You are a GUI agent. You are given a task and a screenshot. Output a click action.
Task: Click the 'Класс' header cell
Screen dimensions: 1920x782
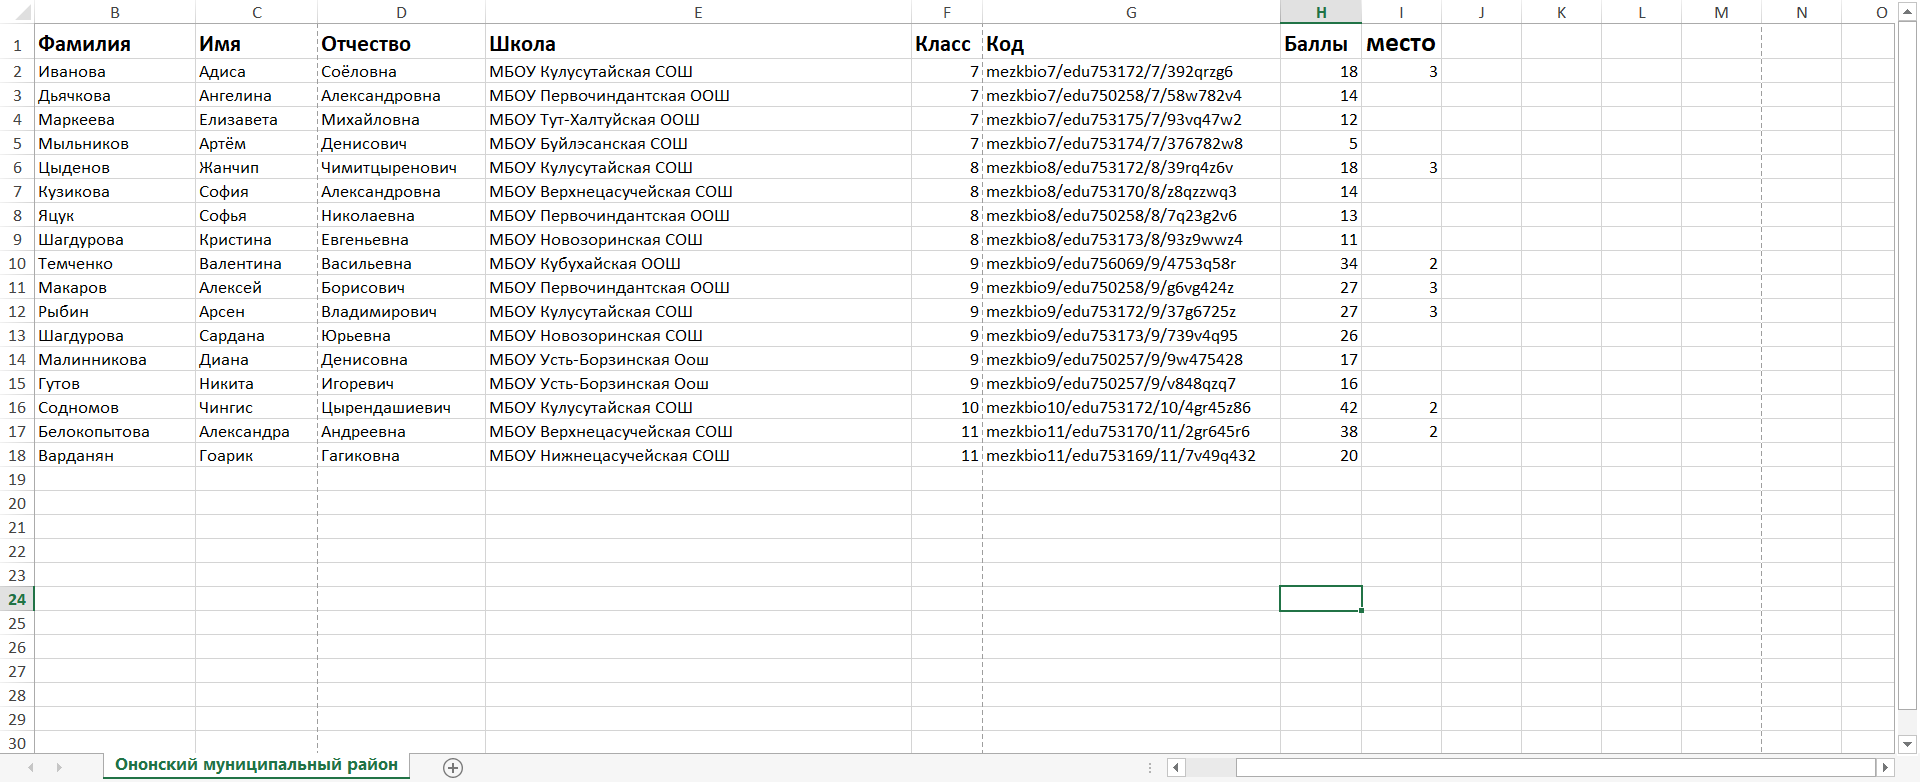click(946, 44)
